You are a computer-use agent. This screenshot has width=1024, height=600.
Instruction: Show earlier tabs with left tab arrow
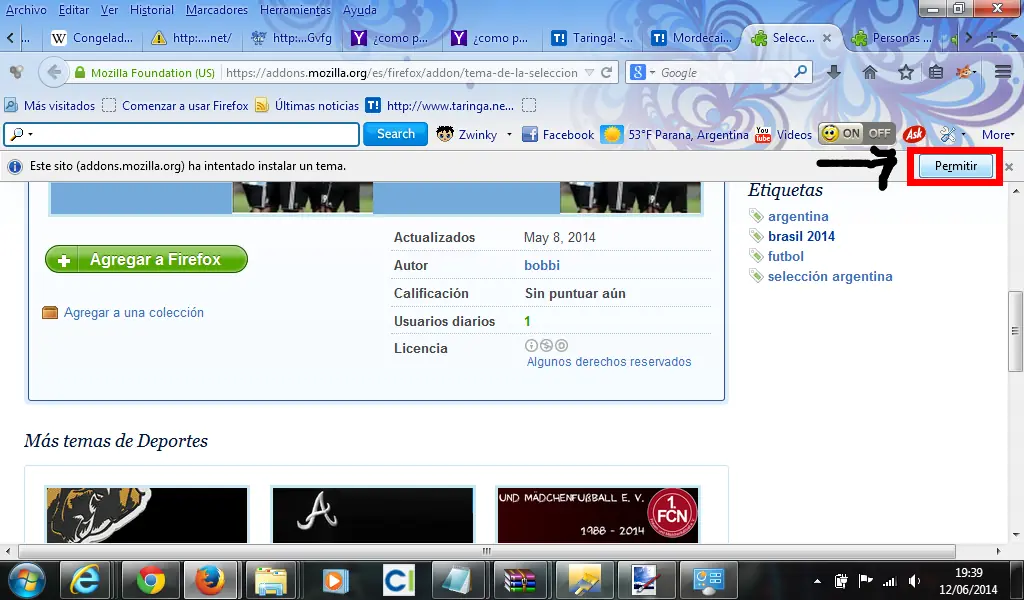click(10, 38)
